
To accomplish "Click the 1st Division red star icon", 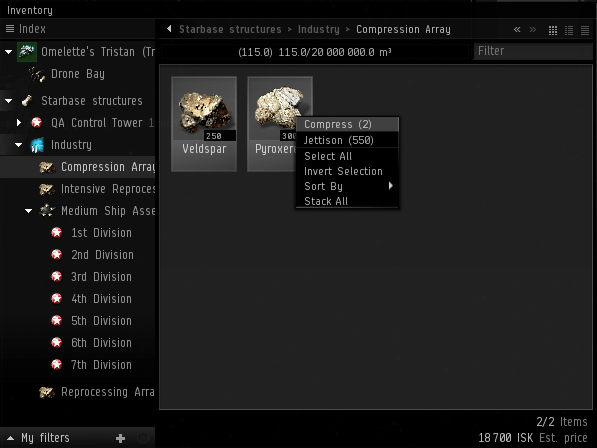I will pyautogui.click(x=57, y=233).
